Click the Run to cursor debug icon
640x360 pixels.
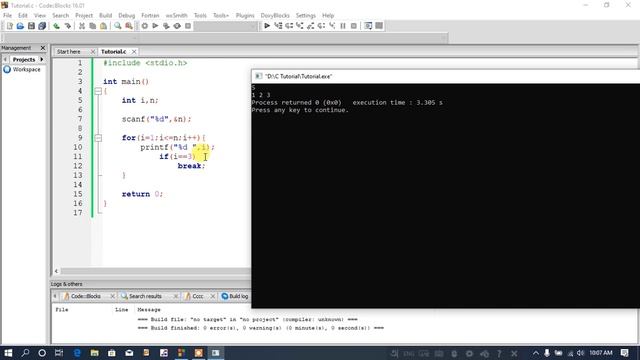coord(278,26)
